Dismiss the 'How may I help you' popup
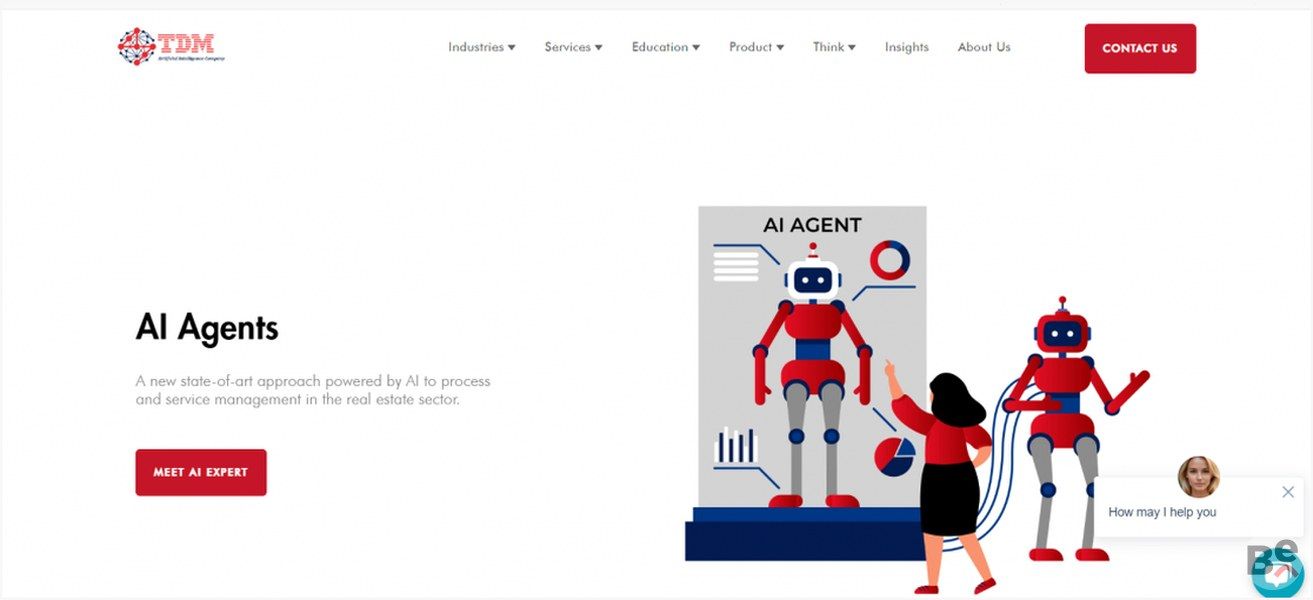This screenshot has height=600, width=1313. click(1287, 492)
